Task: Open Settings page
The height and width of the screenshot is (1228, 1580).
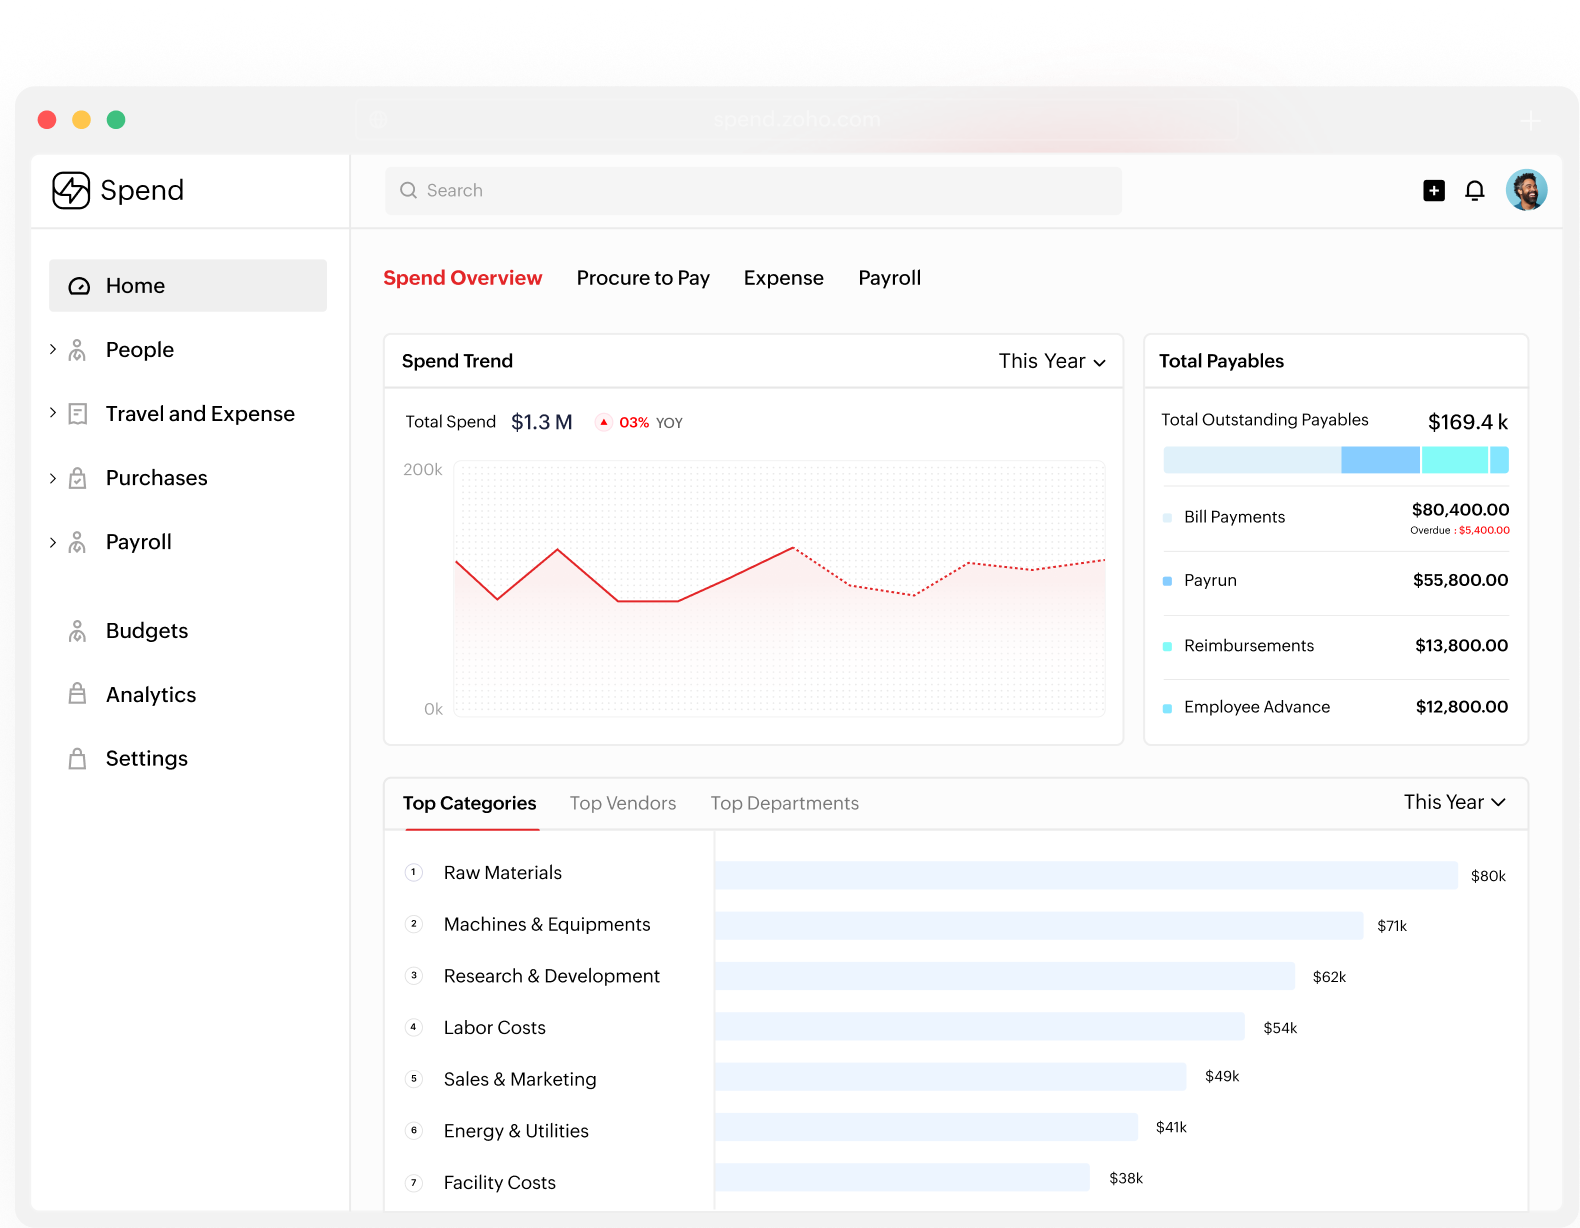Action: point(147,759)
